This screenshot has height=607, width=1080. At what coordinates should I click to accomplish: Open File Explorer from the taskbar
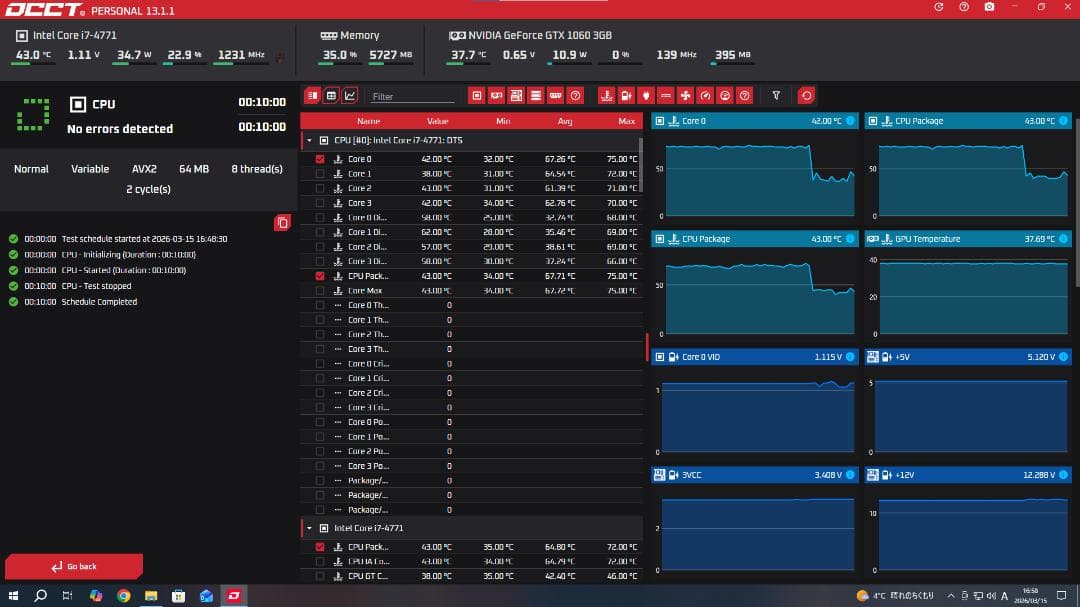click(151, 596)
